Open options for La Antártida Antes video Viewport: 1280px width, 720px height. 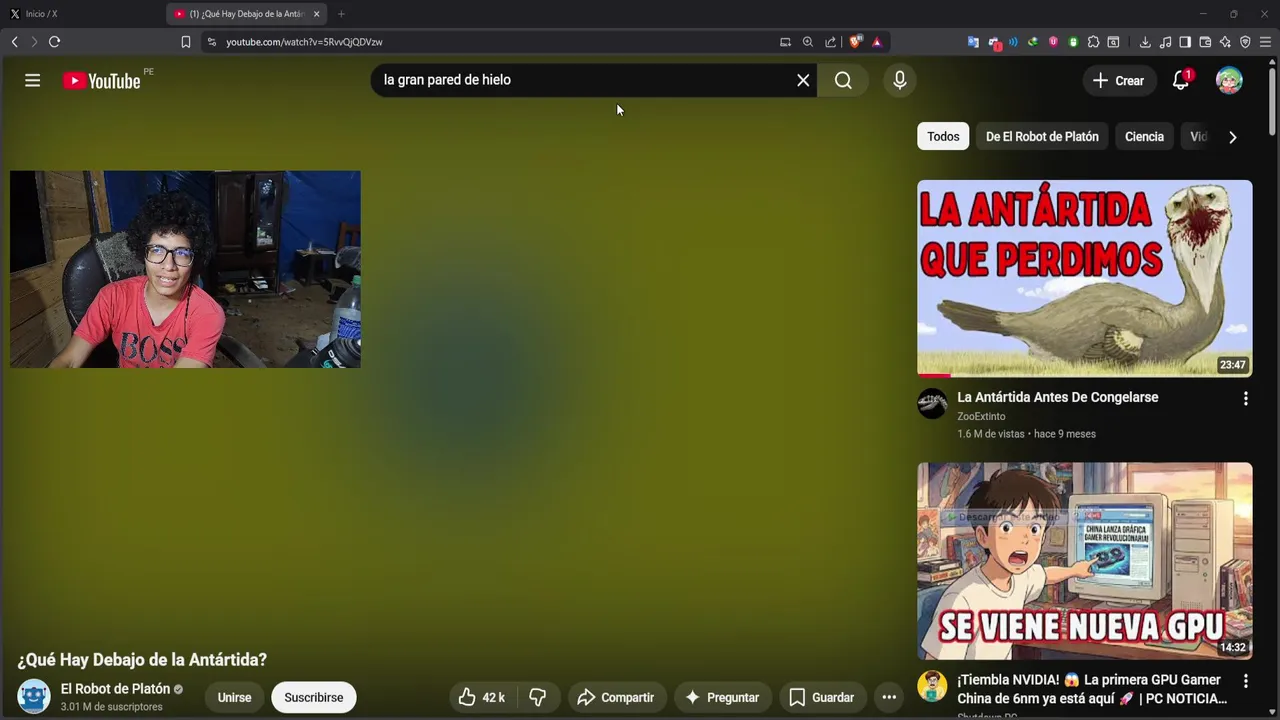[1245, 399]
